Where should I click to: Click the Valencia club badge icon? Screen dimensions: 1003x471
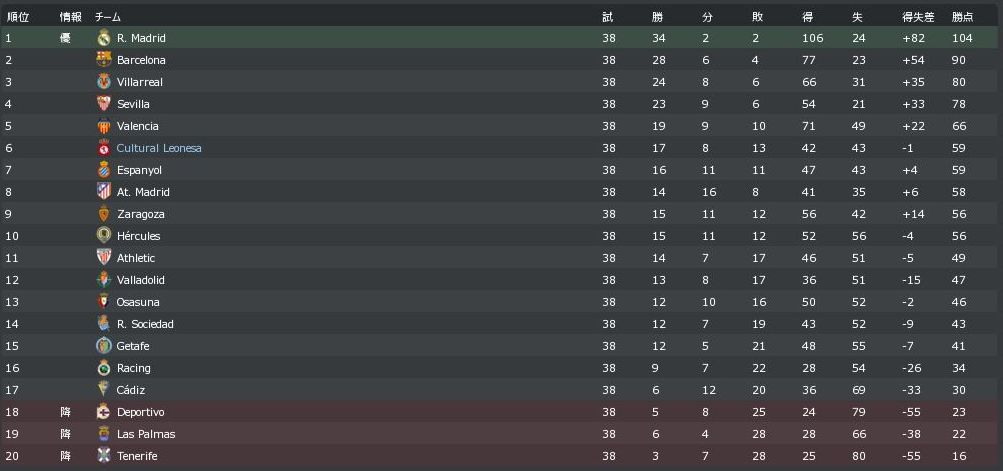[103, 126]
